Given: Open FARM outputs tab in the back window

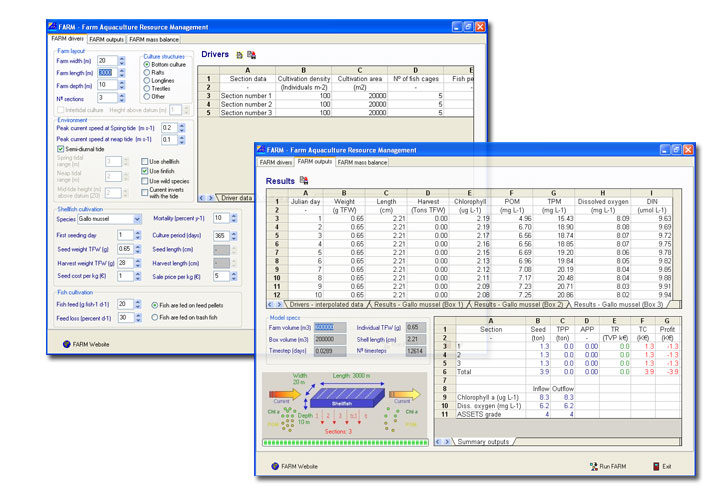Looking at the screenshot, I should 107,39.
